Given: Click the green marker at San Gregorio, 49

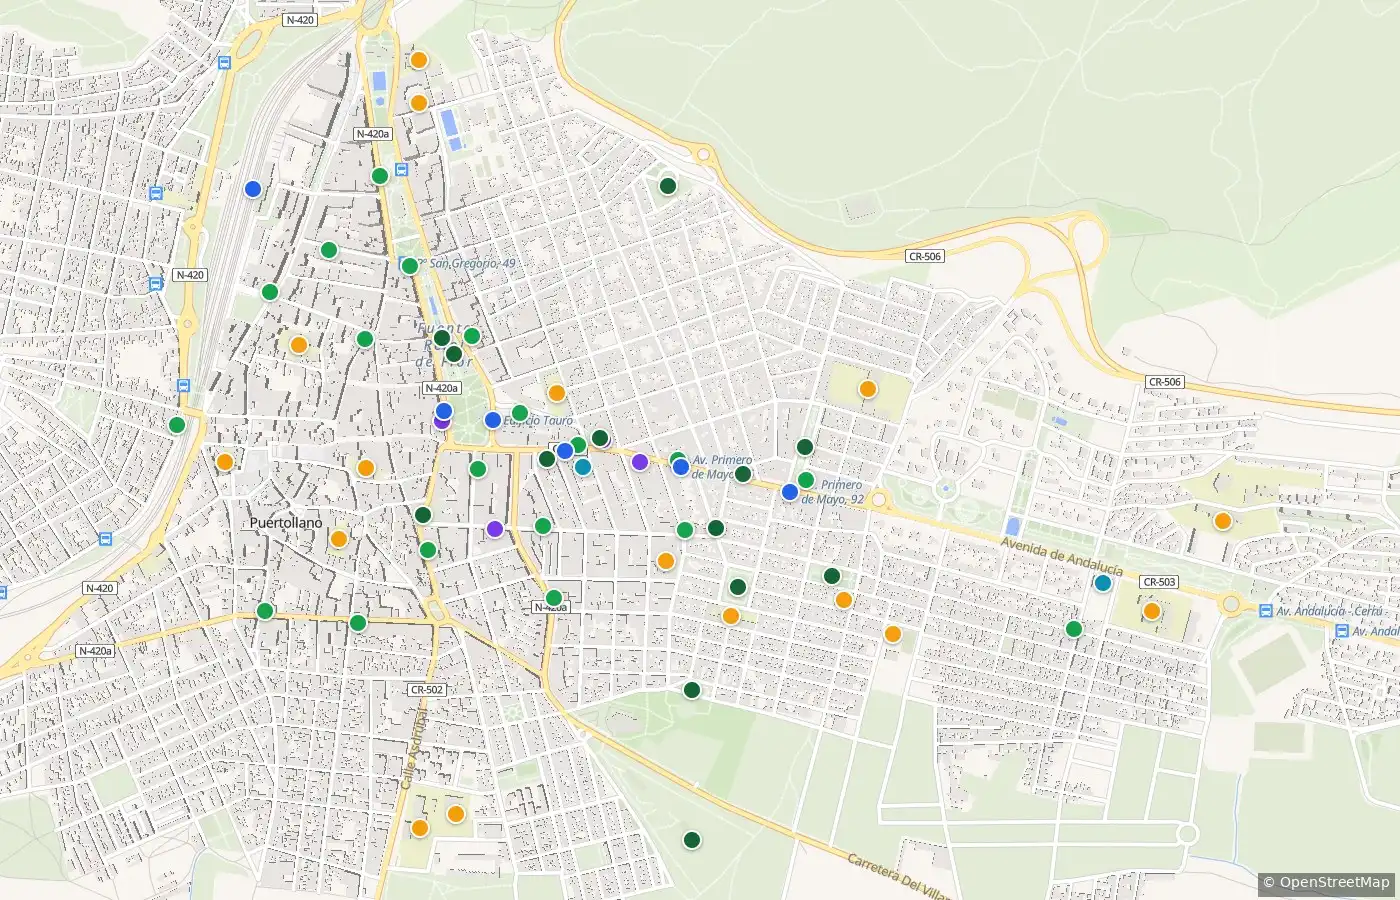Looking at the screenshot, I should (409, 266).
